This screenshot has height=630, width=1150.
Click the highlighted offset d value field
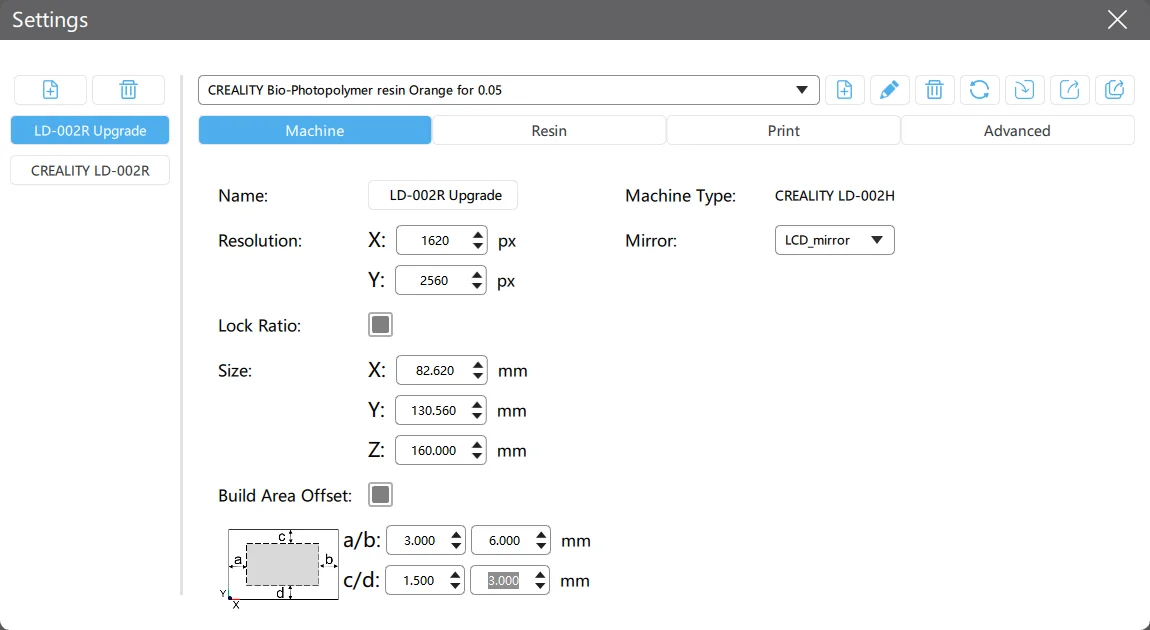pyautogui.click(x=503, y=580)
